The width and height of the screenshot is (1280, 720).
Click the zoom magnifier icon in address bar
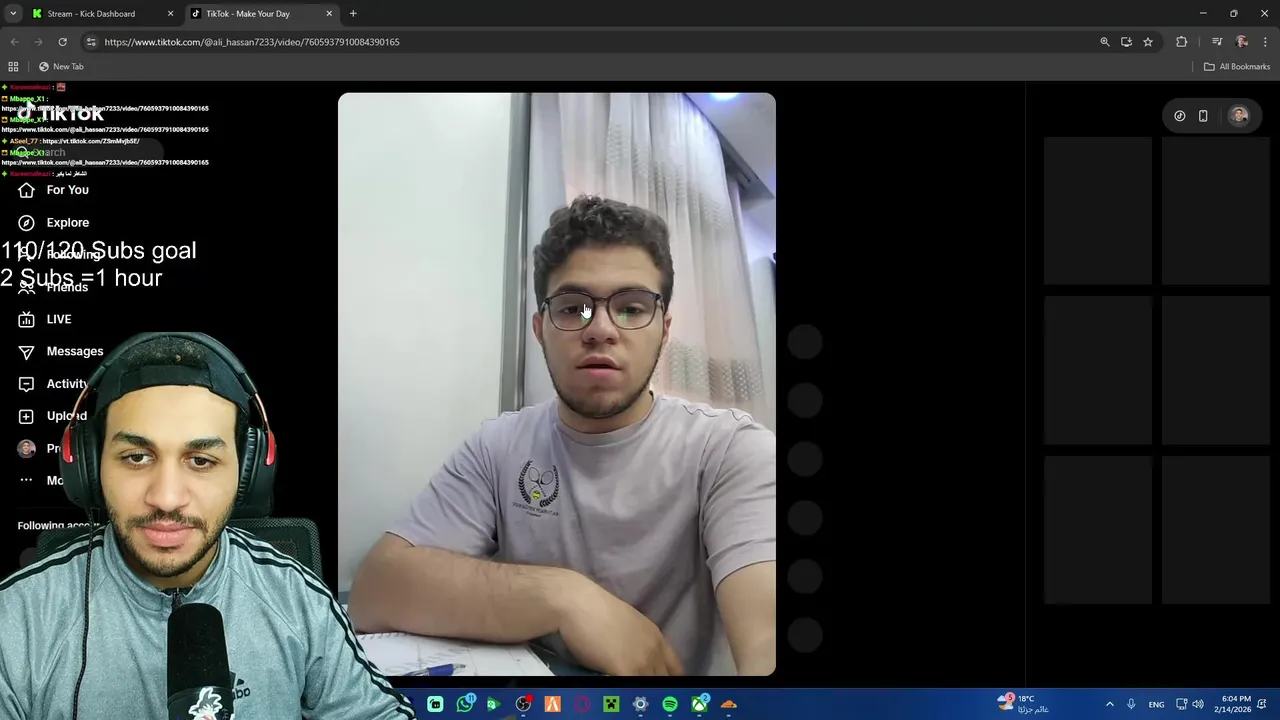(1105, 42)
